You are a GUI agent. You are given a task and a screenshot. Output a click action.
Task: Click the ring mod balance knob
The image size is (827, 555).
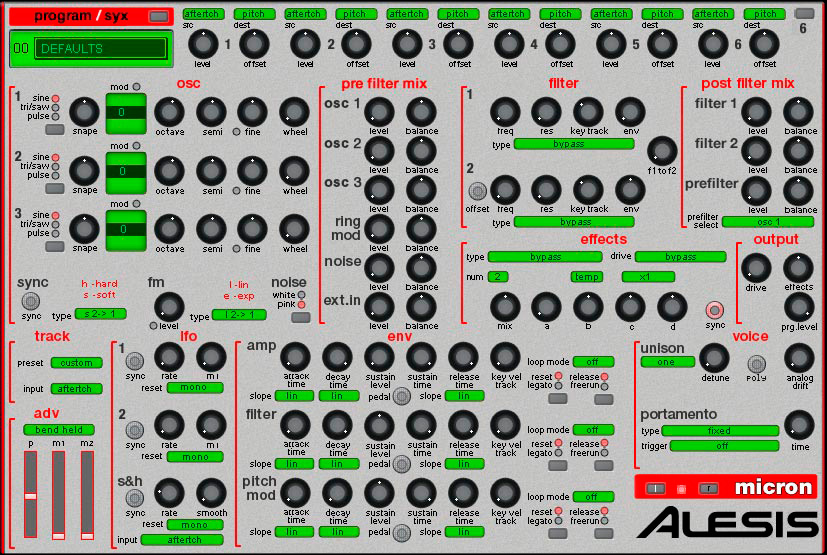click(x=421, y=229)
